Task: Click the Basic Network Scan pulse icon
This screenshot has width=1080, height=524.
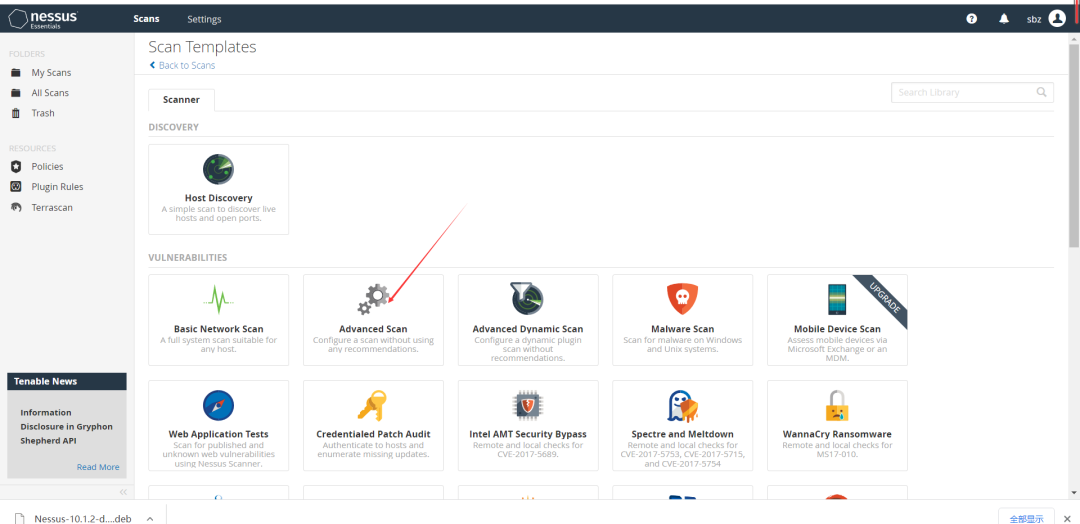Action: tap(218, 299)
